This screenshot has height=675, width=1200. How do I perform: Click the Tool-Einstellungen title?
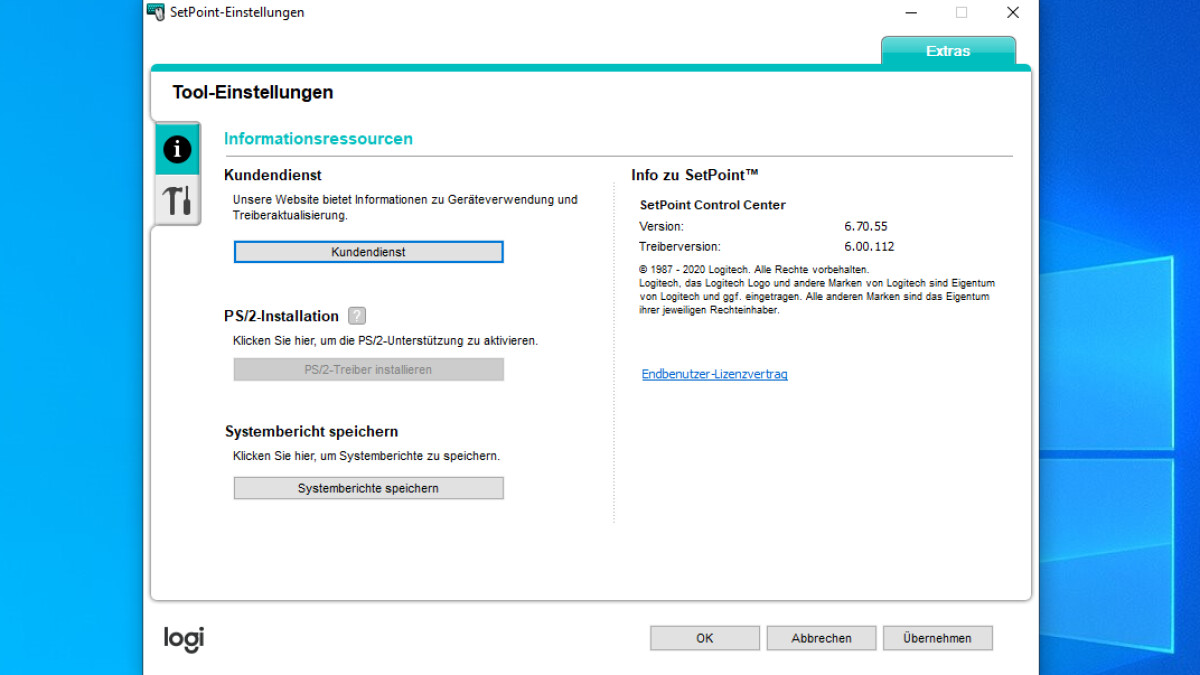pyautogui.click(x=253, y=92)
